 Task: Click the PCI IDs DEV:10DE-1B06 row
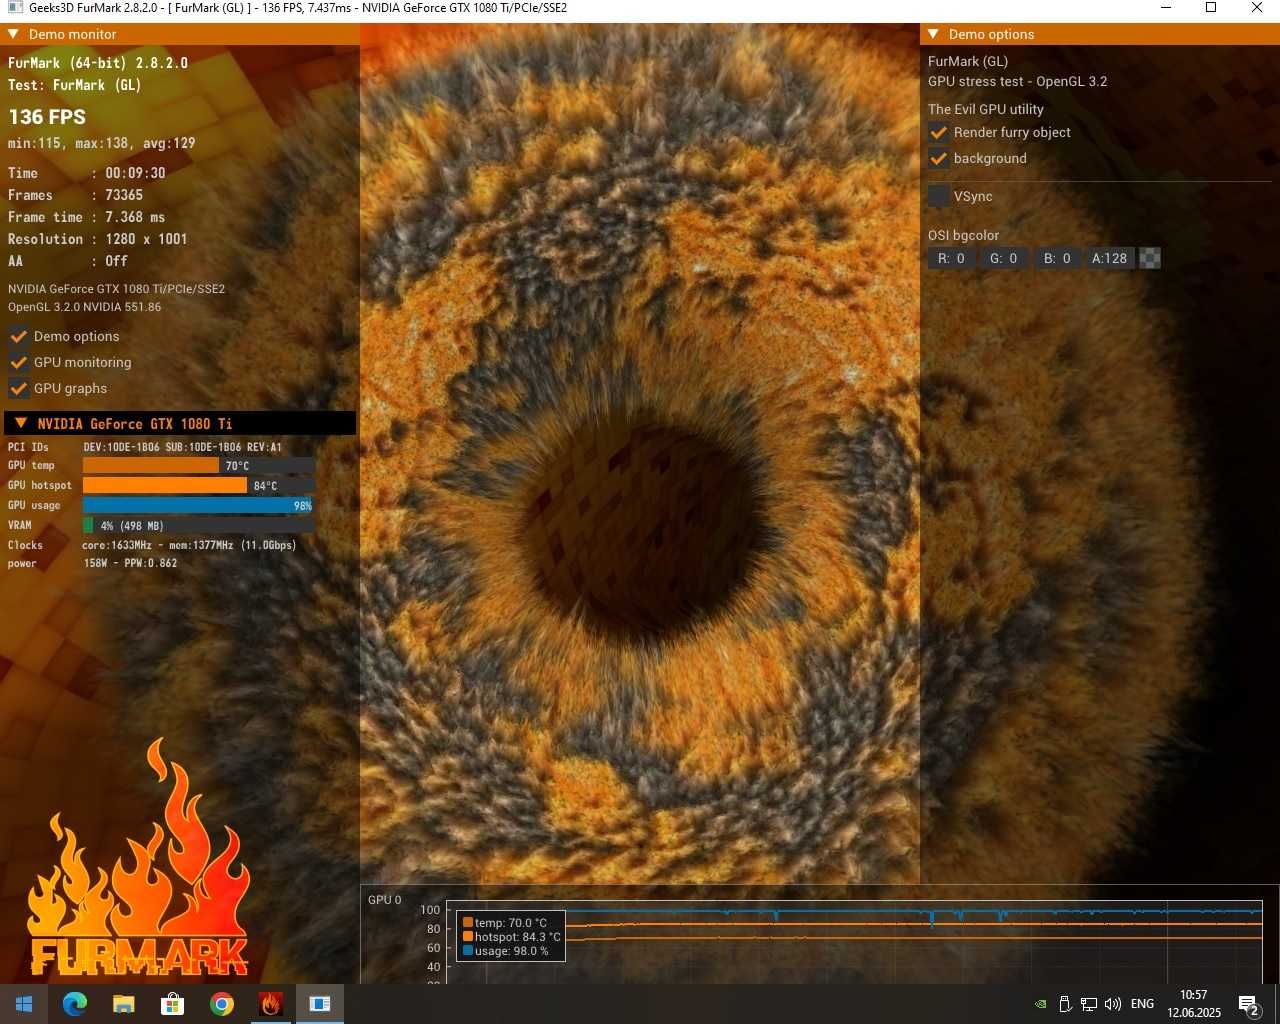(145, 447)
